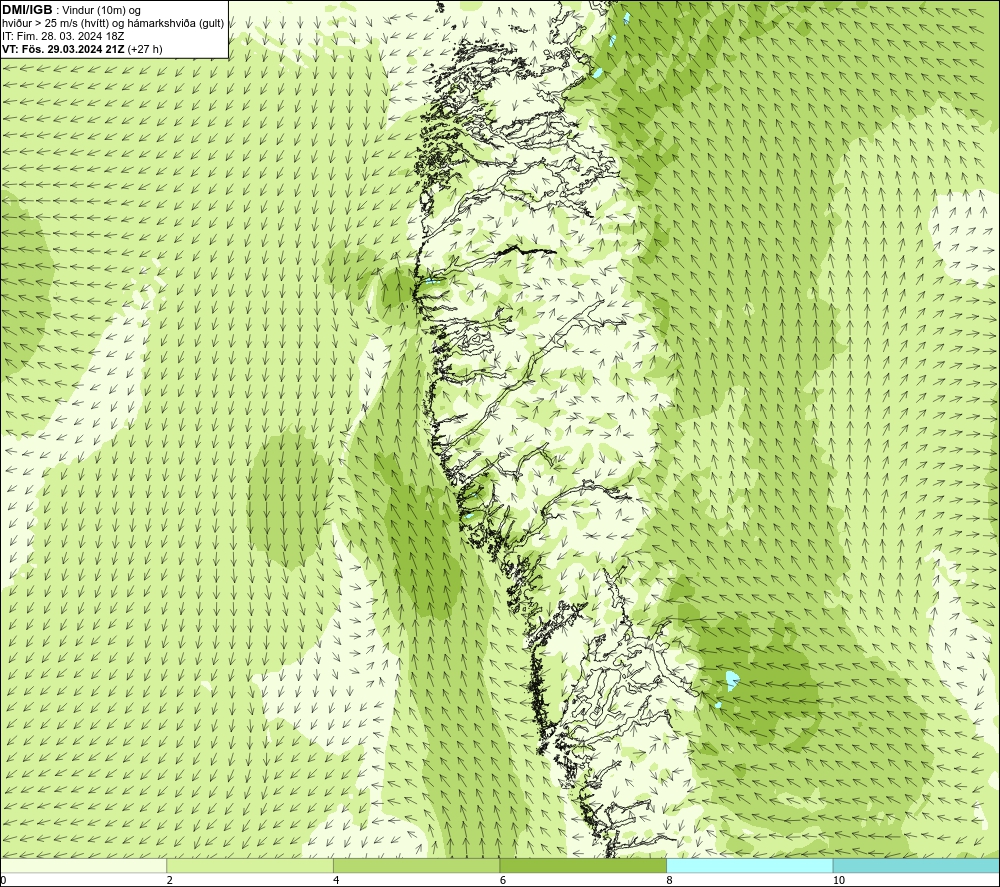Click the 'Vindur (10m) og' header text
The width and height of the screenshot is (1000, 887).
point(101,11)
